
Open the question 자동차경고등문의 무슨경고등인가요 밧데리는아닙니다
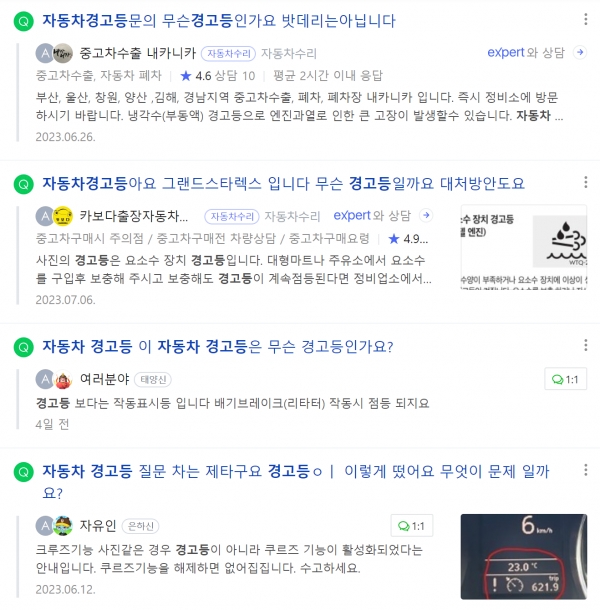point(219,21)
